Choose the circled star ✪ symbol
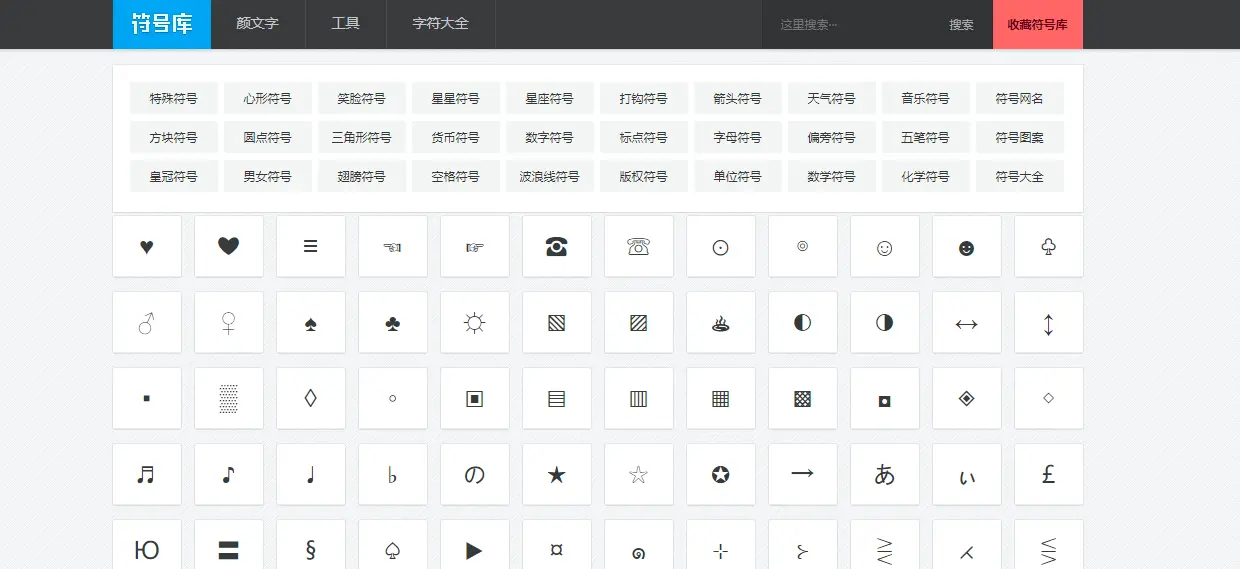 click(x=721, y=474)
